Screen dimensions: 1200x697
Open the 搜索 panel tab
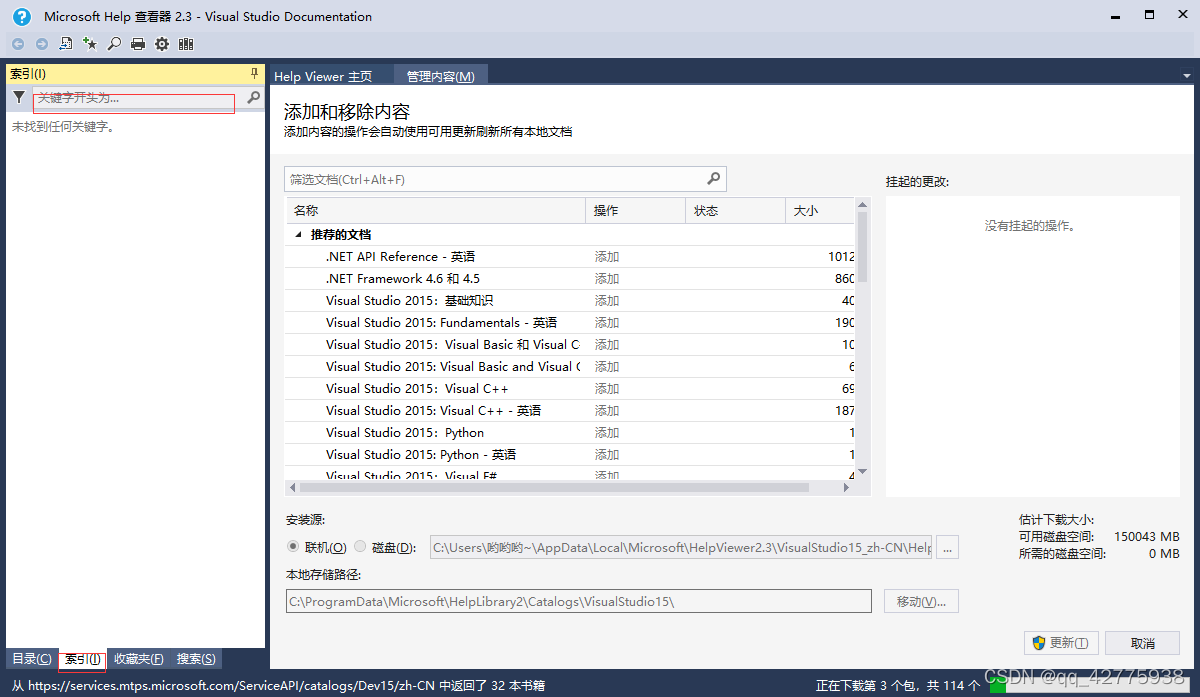196,659
